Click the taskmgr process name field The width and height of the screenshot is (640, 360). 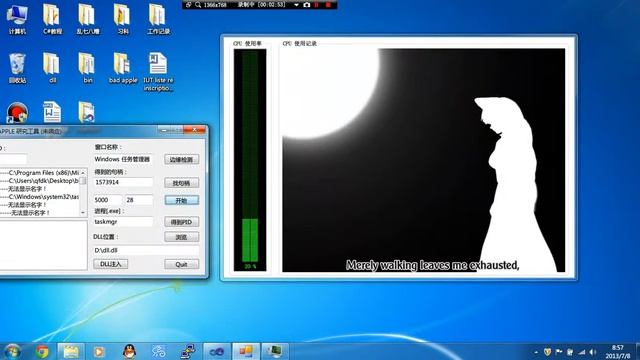tap(123, 221)
